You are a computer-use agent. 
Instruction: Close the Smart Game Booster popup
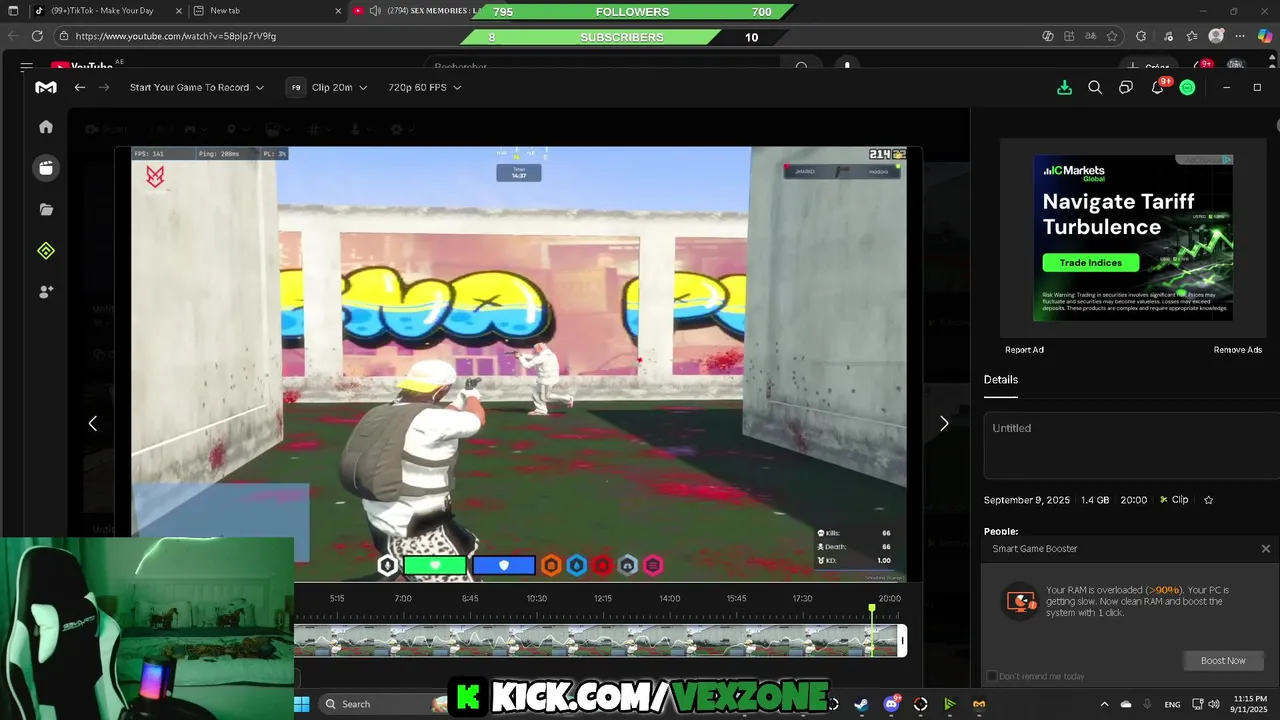point(1266,549)
